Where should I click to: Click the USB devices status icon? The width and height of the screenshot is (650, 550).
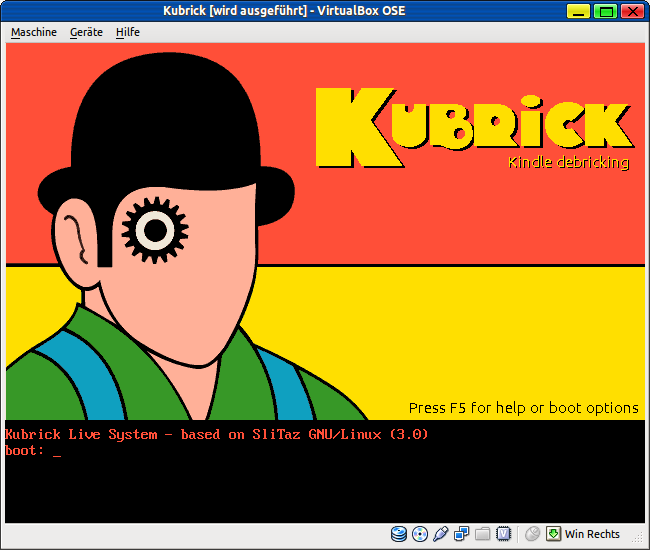(x=441, y=534)
